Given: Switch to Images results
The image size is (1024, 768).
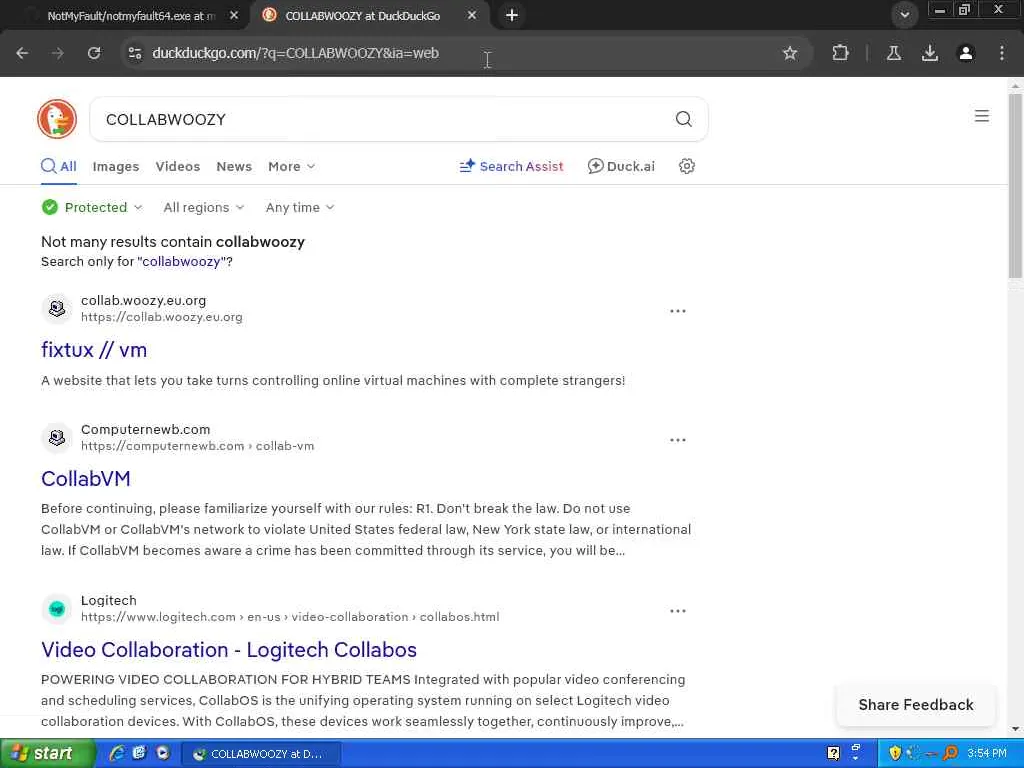Looking at the screenshot, I should [116, 167].
